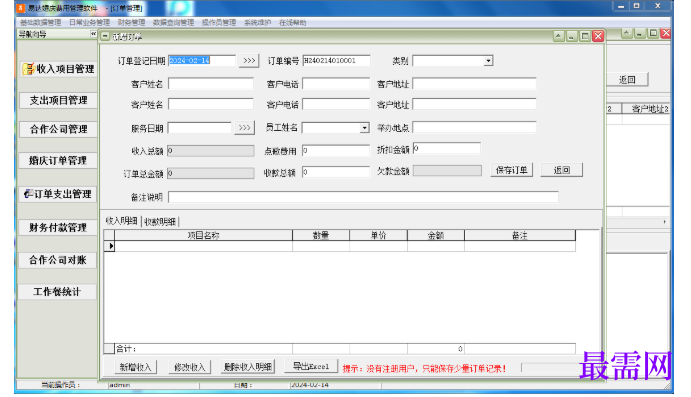Open the date picker beside 订单登记日期
This screenshot has width=691, height=397.
point(249,60)
